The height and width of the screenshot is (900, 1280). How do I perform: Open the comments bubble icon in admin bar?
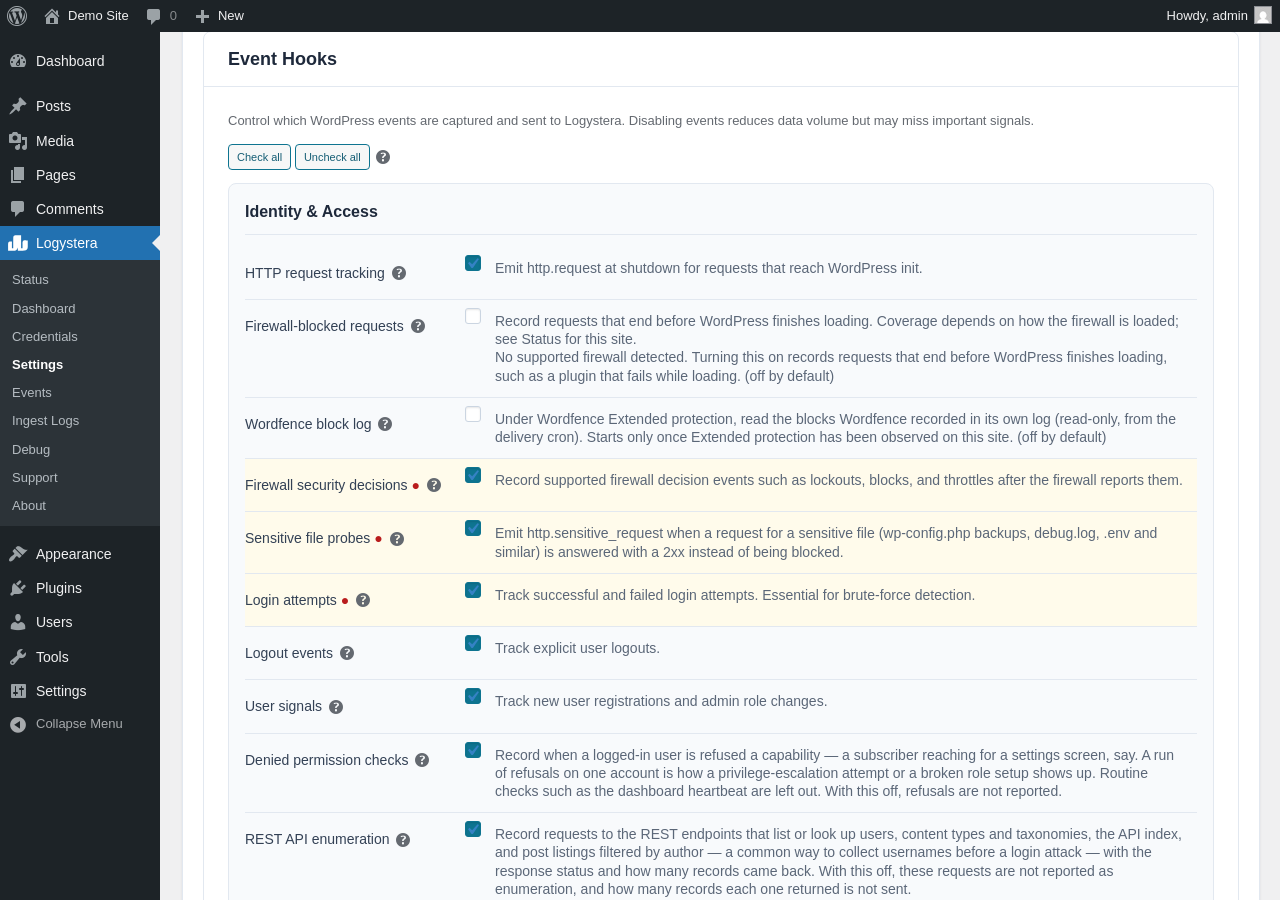[x=153, y=16]
